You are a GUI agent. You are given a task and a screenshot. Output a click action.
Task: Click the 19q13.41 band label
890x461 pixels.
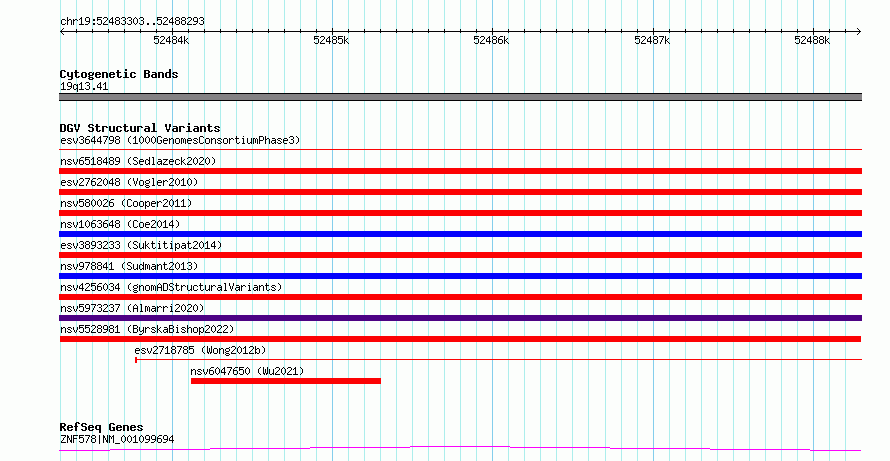click(x=84, y=86)
